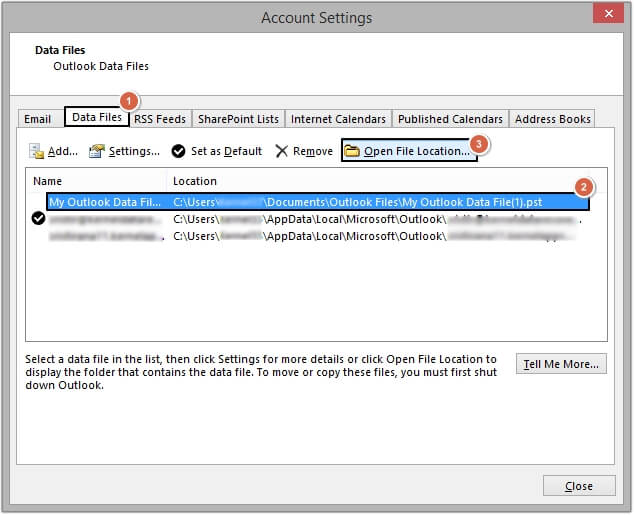Click the Open File Location... label
The image size is (634, 515).
click(x=417, y=151)
